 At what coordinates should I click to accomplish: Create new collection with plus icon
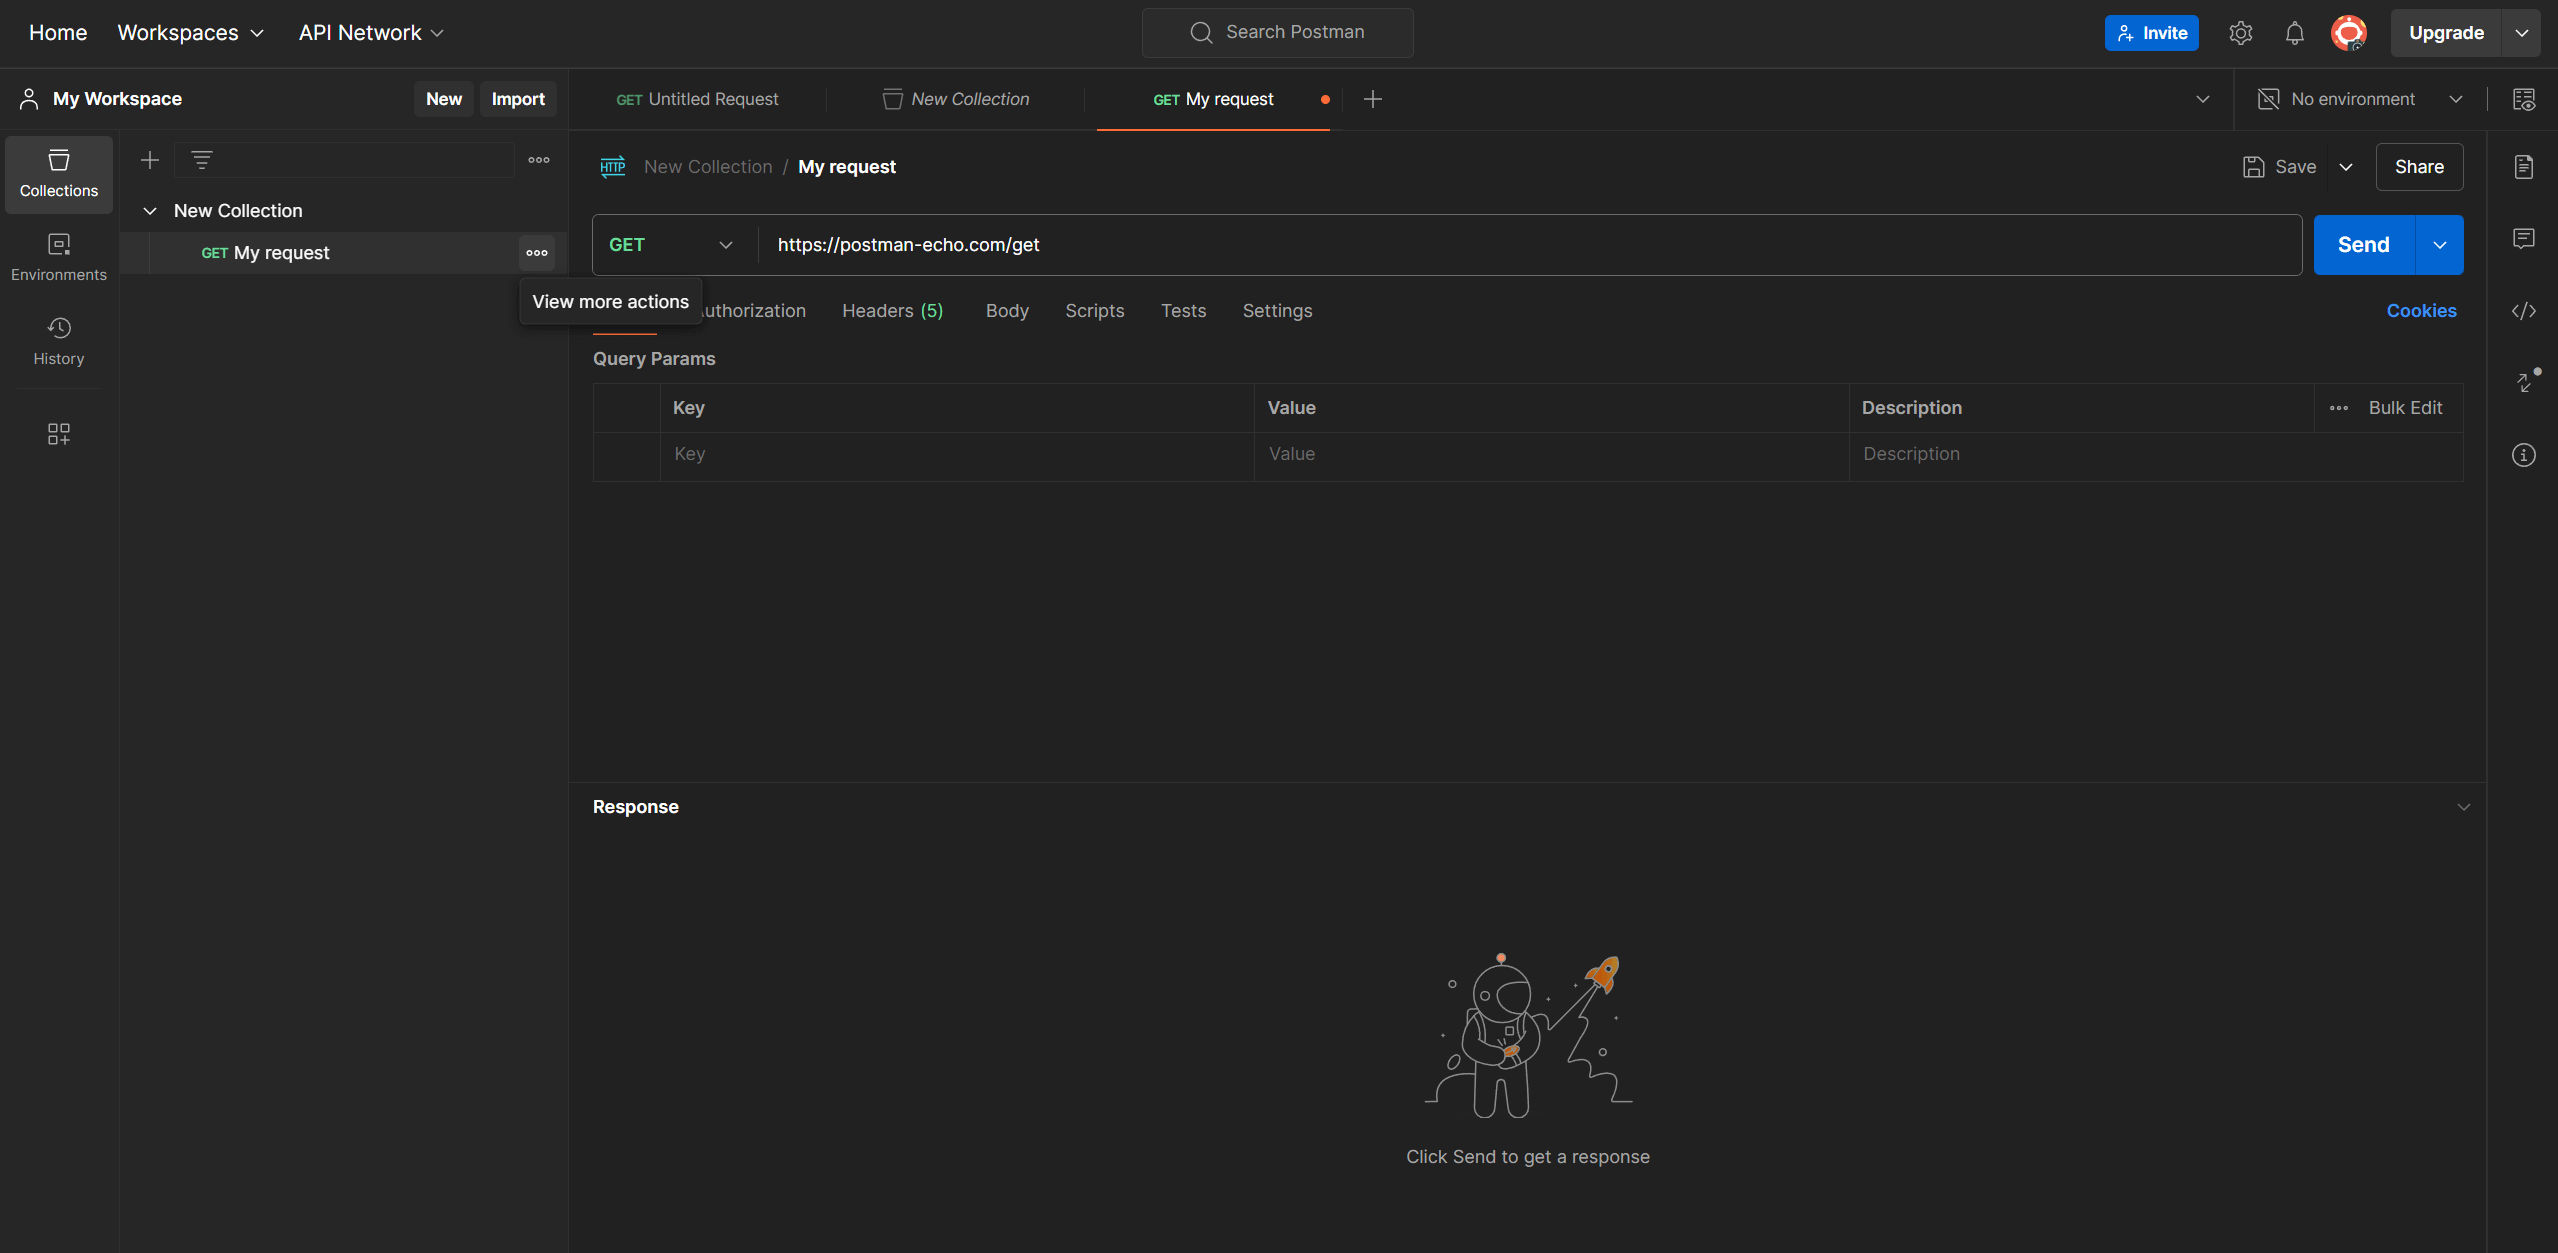pyautogui.click(x=150, y=160)
